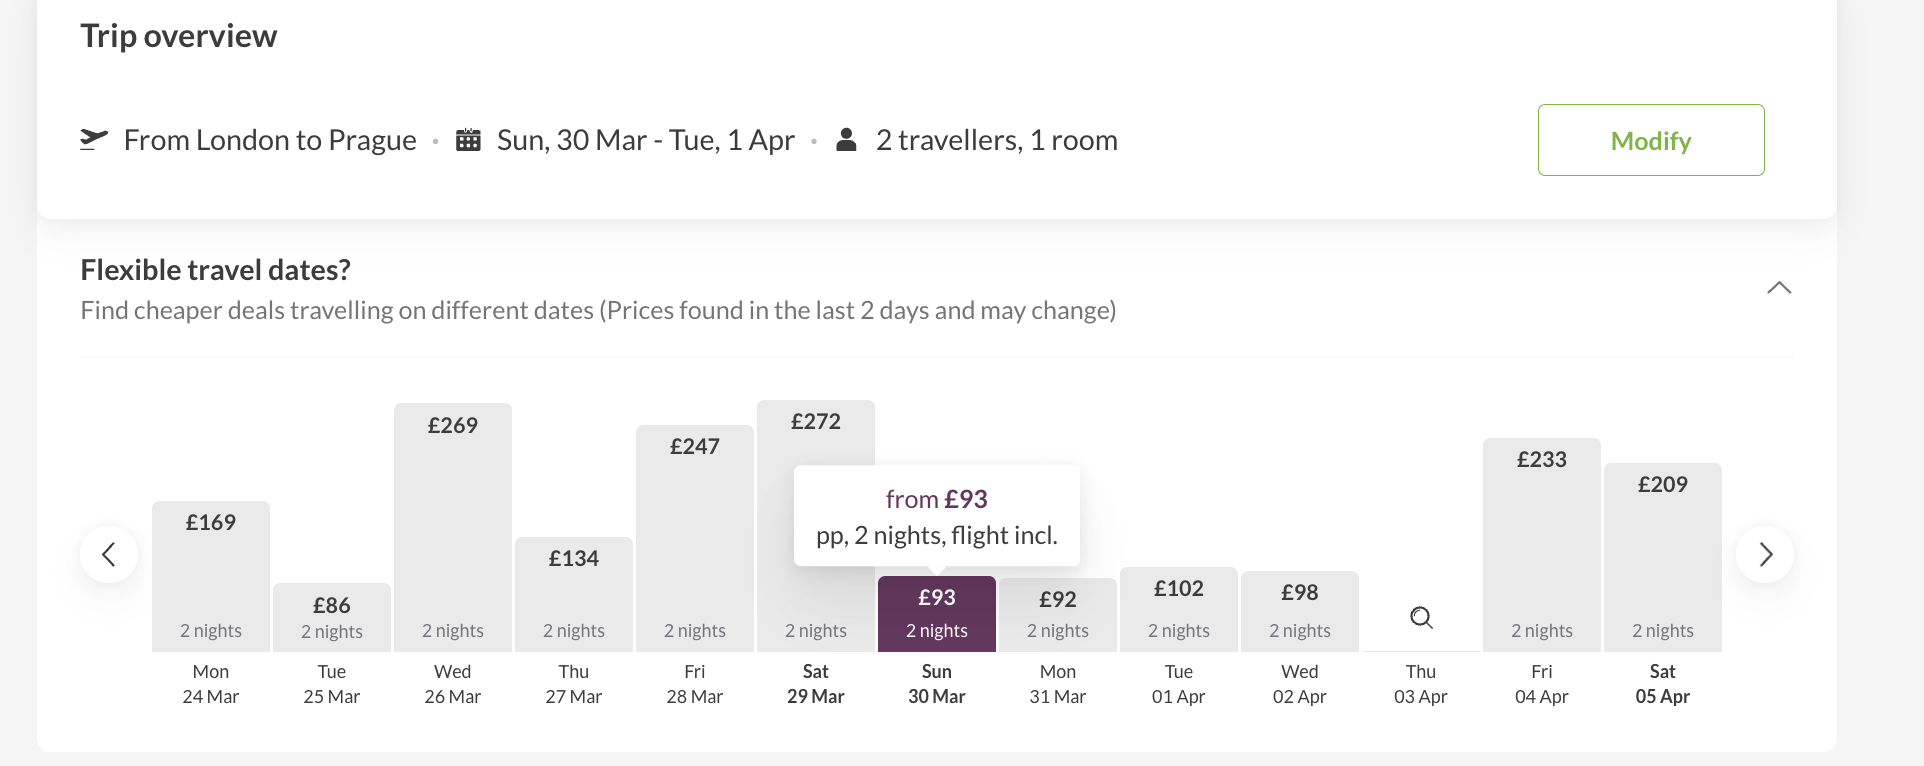Show later dates with right arrow
1924x766 pixels.
(1765, 554)
